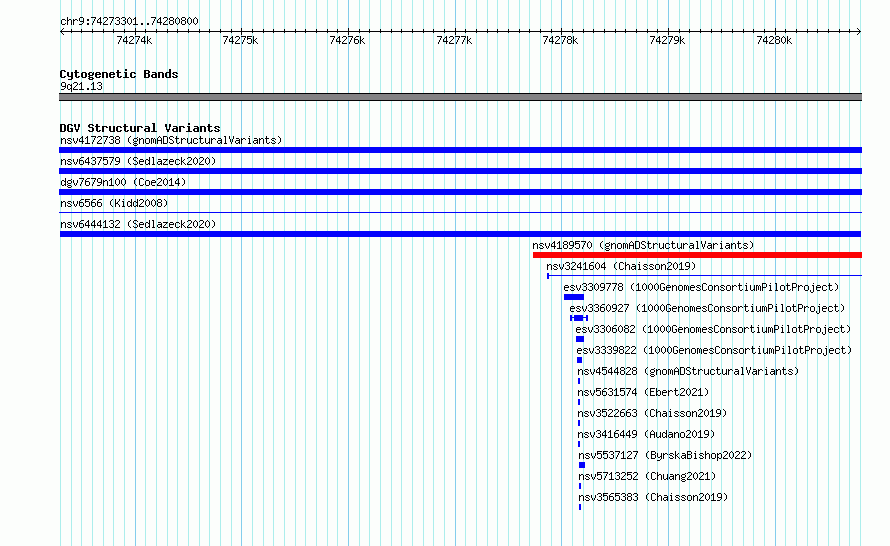This screenshot has width=890, height=546.
Task: Click the blue bar under nsv6444132
Action: (460, 234)
